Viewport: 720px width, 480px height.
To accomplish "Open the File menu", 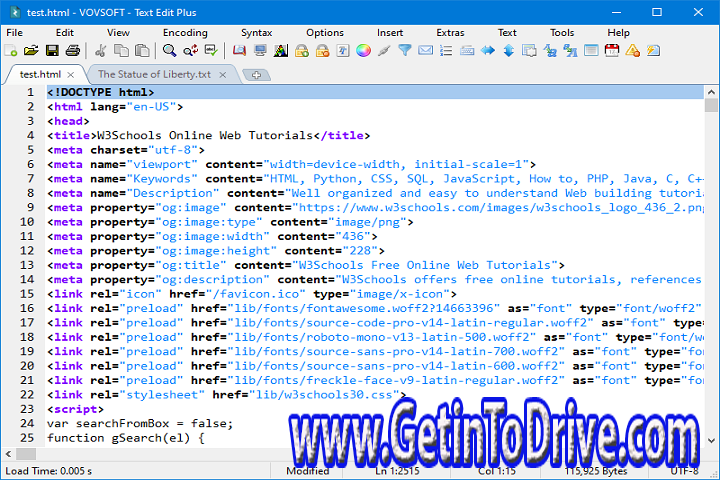I will pyautogui.click(x=14, y=33).
